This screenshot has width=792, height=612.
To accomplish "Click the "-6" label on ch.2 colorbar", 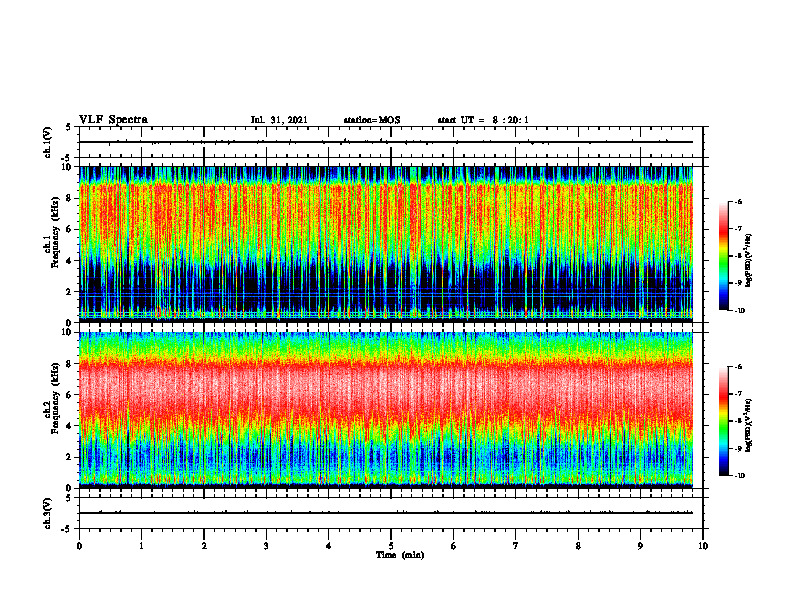I will (738, 367).
